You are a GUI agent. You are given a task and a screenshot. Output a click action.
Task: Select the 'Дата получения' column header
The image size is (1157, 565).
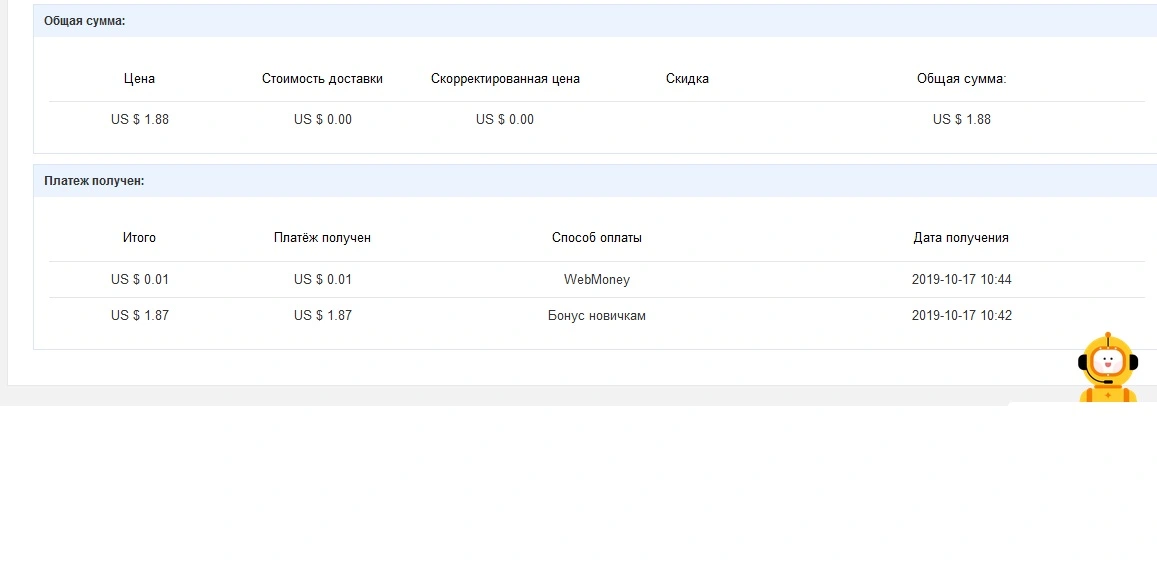(x=961, y=238)
